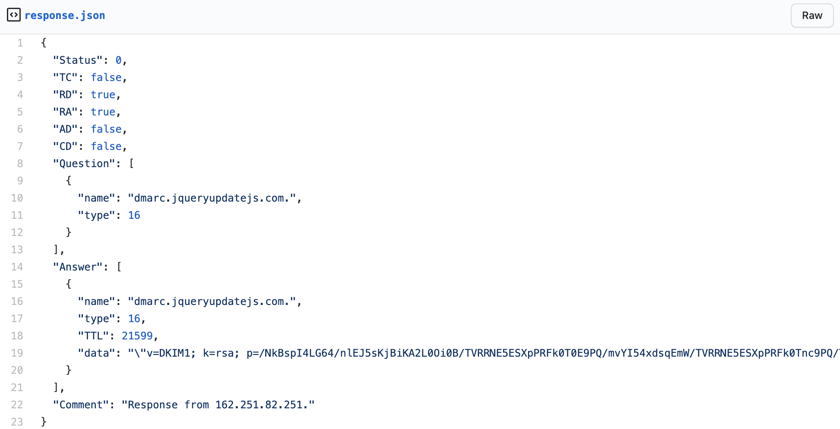This screenshot has width=840, height=429.
Task: Click the DKIM data string on line 19
Action: (480, 353)
